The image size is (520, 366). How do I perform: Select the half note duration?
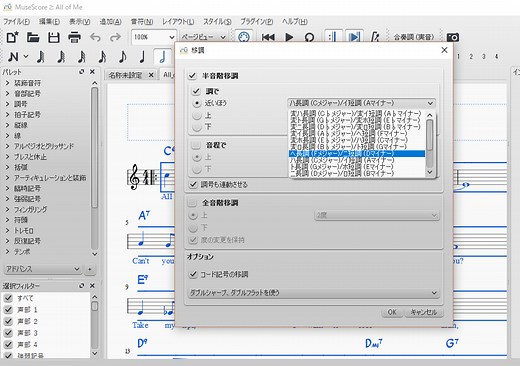point(163,57)
